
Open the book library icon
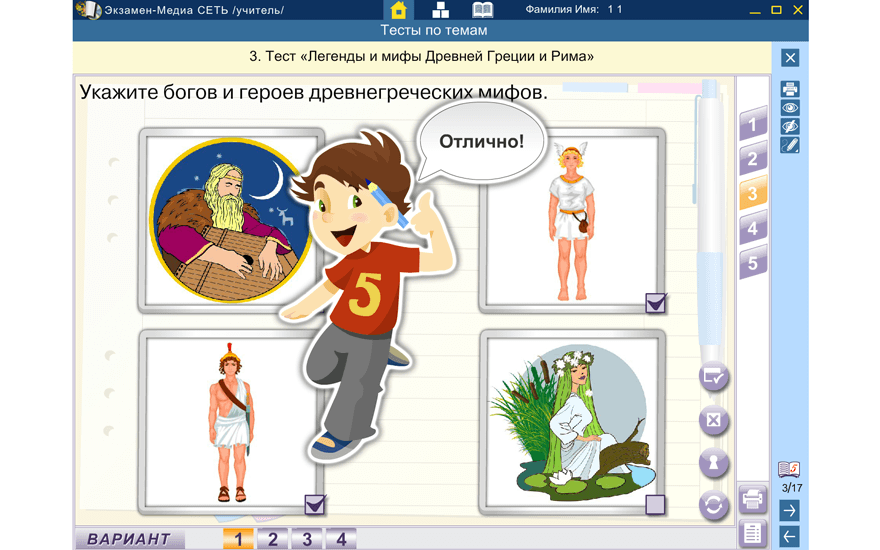coord(482,10)
